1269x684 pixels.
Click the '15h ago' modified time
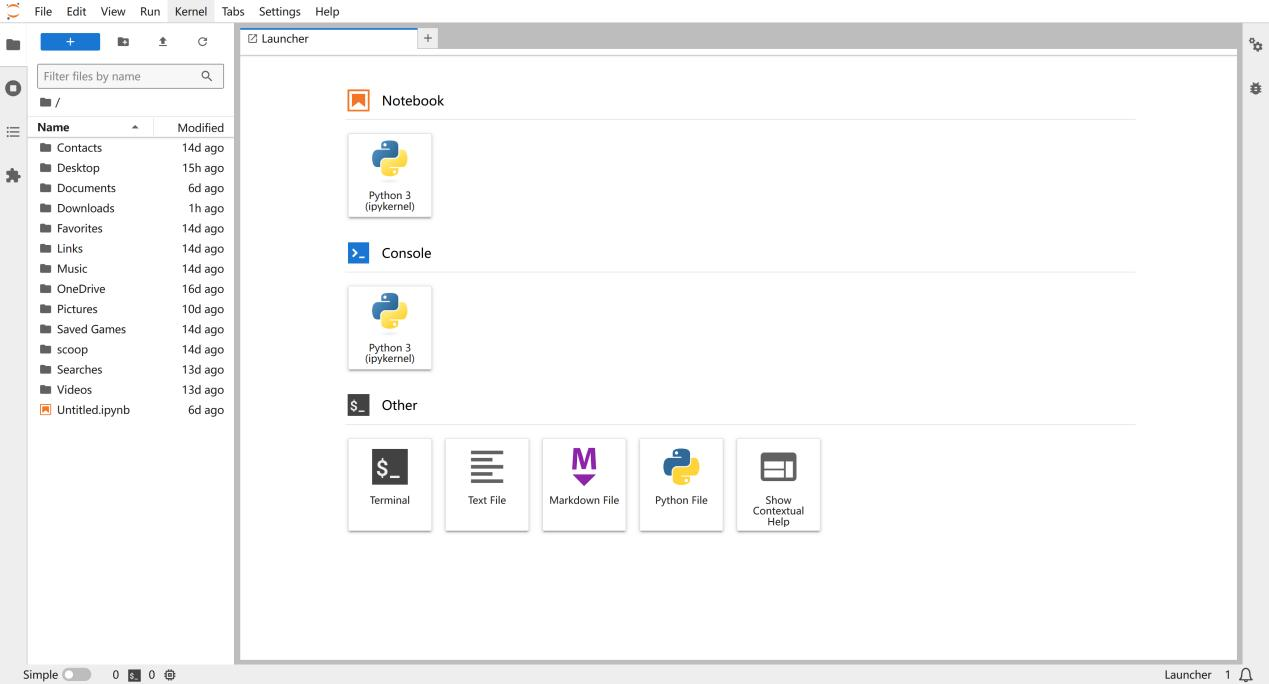pyautogui.click(x=203, y=168)
